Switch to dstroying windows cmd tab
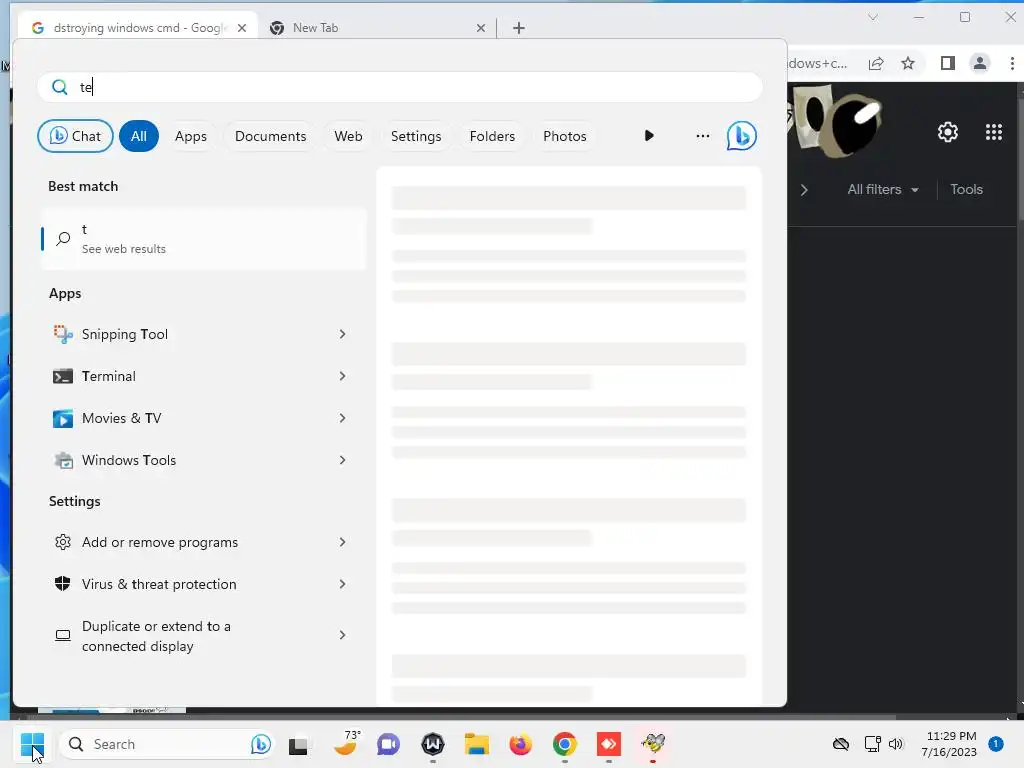The image size is (1024, 768). click(137, 27)
